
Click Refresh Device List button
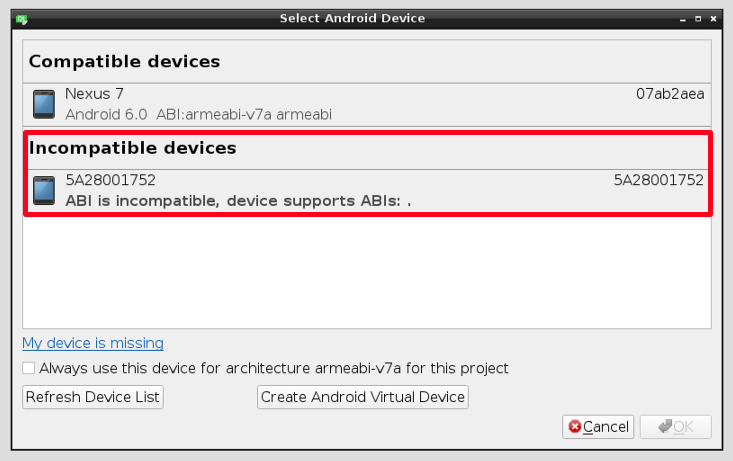tap(93, 397)
